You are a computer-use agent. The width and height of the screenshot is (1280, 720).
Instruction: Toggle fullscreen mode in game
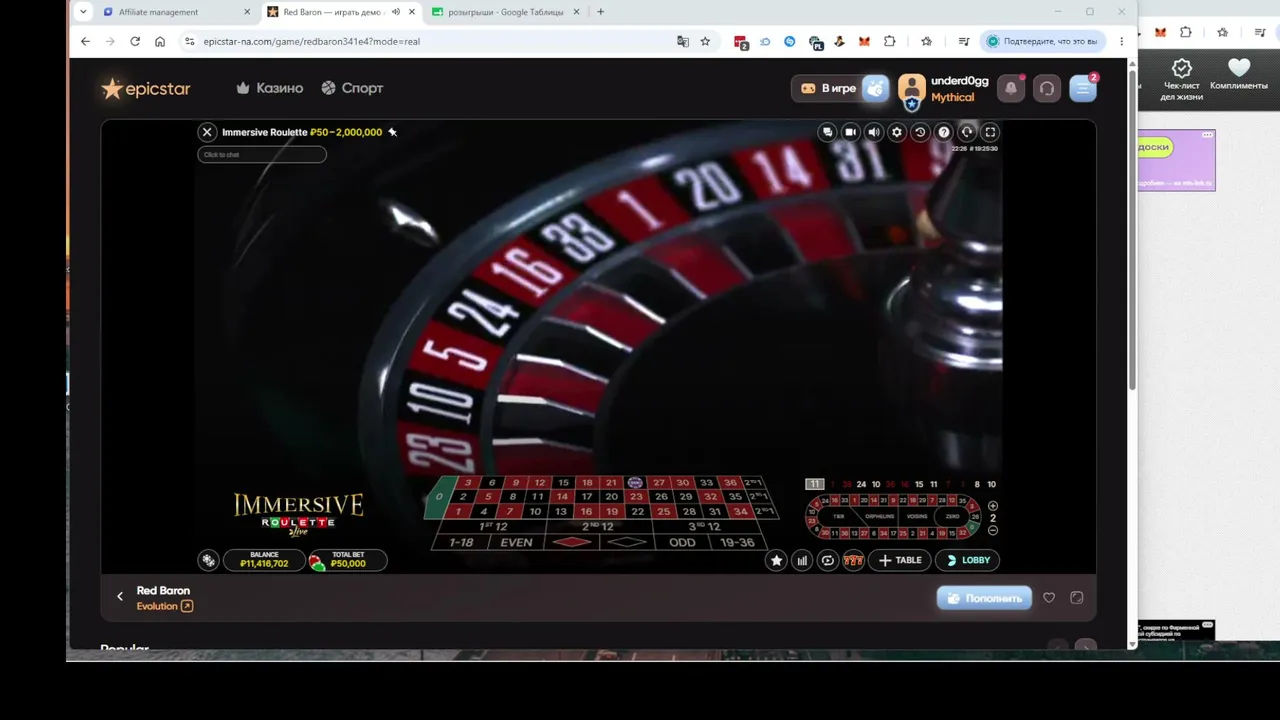[x=990, y=132]
